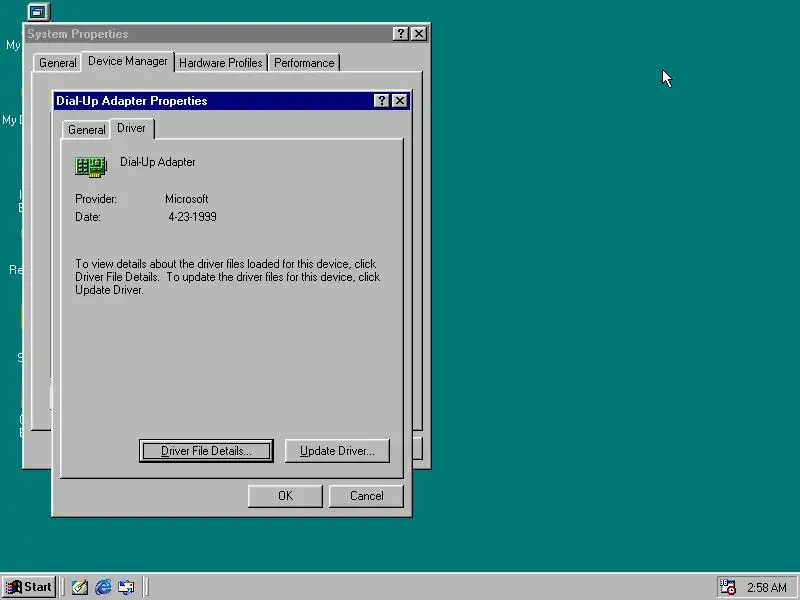Click the Dial-Up Adapter network card icon

coord(91,167)
